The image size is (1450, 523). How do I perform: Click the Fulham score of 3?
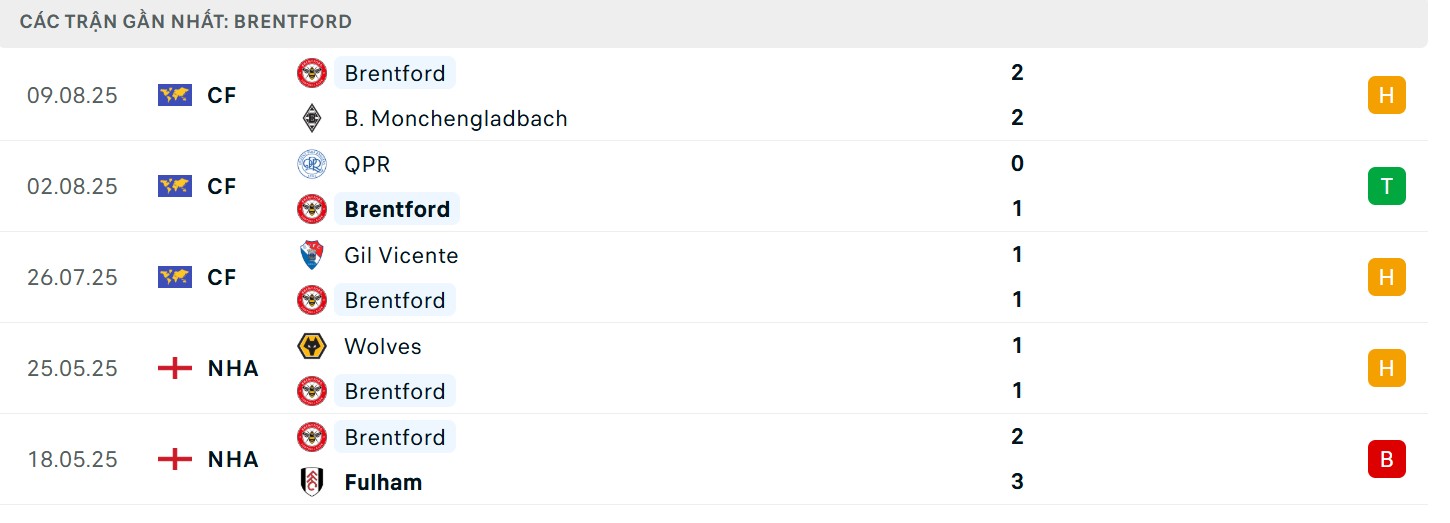point(1017,482)
